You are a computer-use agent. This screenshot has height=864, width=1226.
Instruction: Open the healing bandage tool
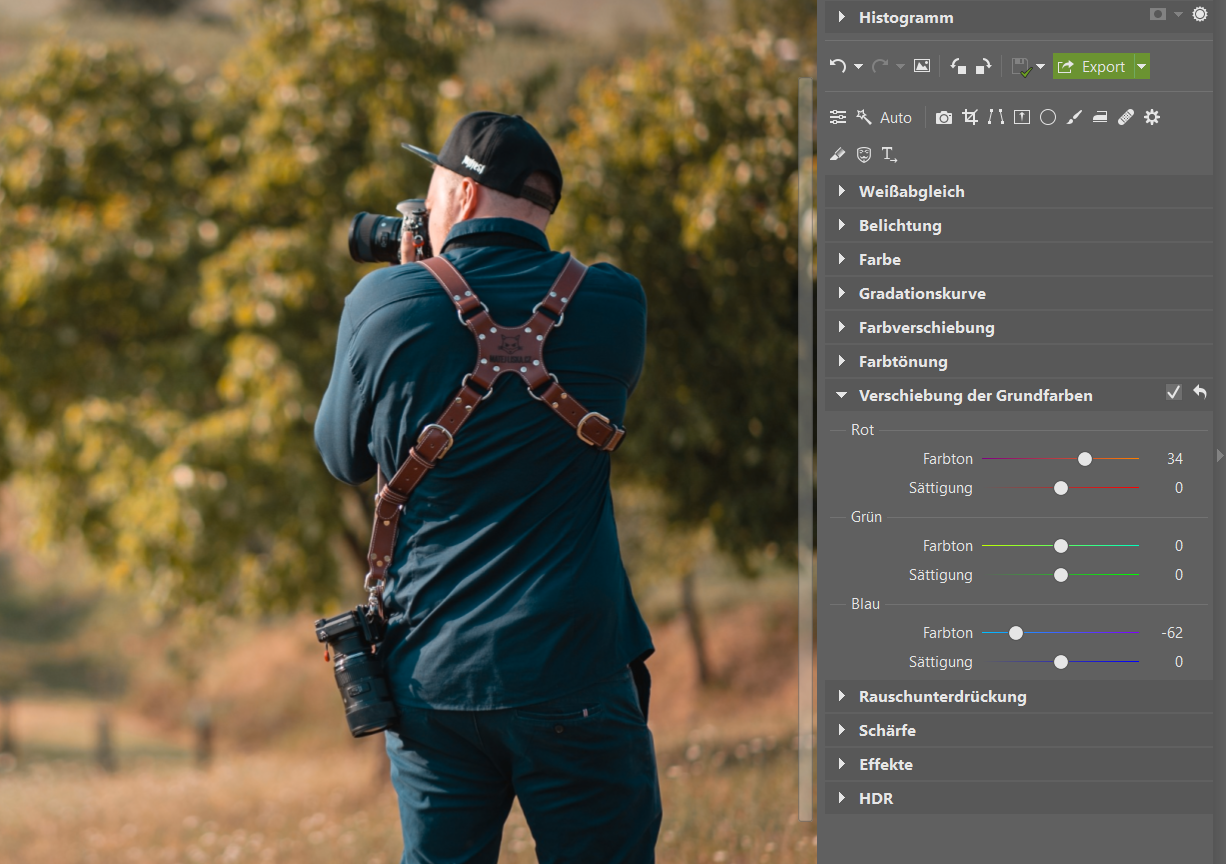[x=1126, y=117]
